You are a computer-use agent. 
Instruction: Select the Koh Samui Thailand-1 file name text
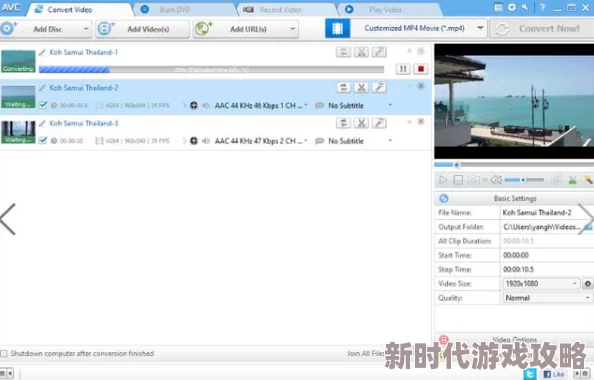83,52
